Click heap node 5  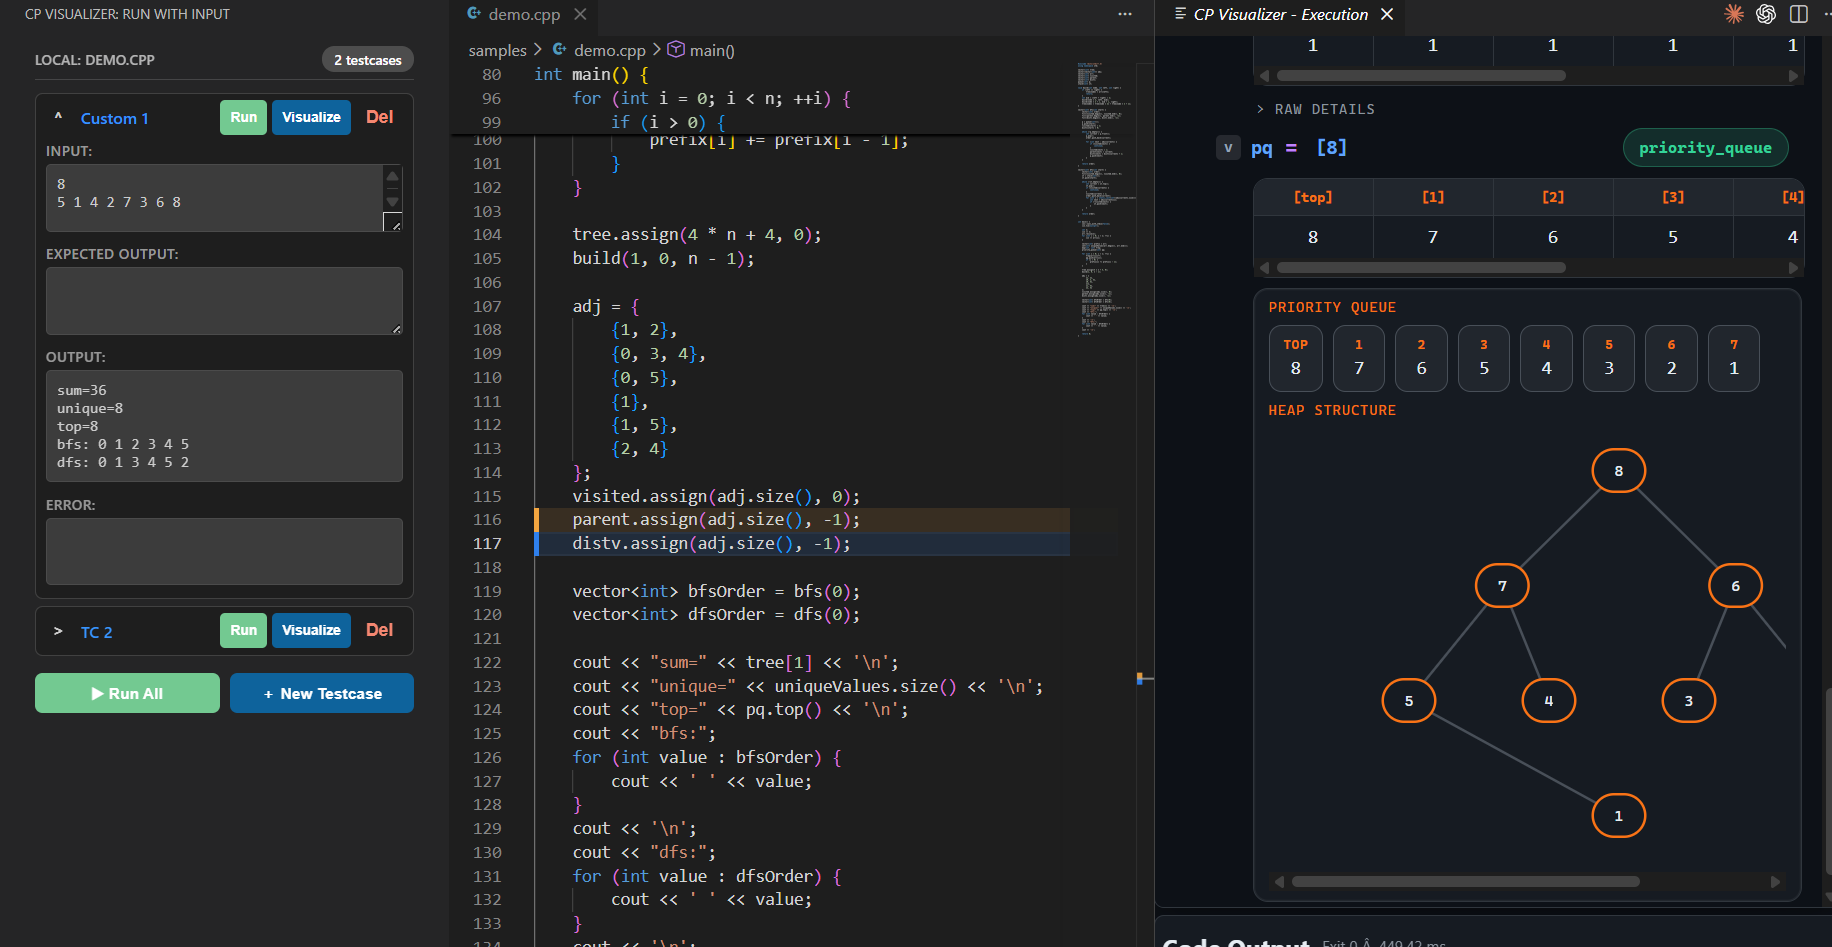pos(1408,701)
